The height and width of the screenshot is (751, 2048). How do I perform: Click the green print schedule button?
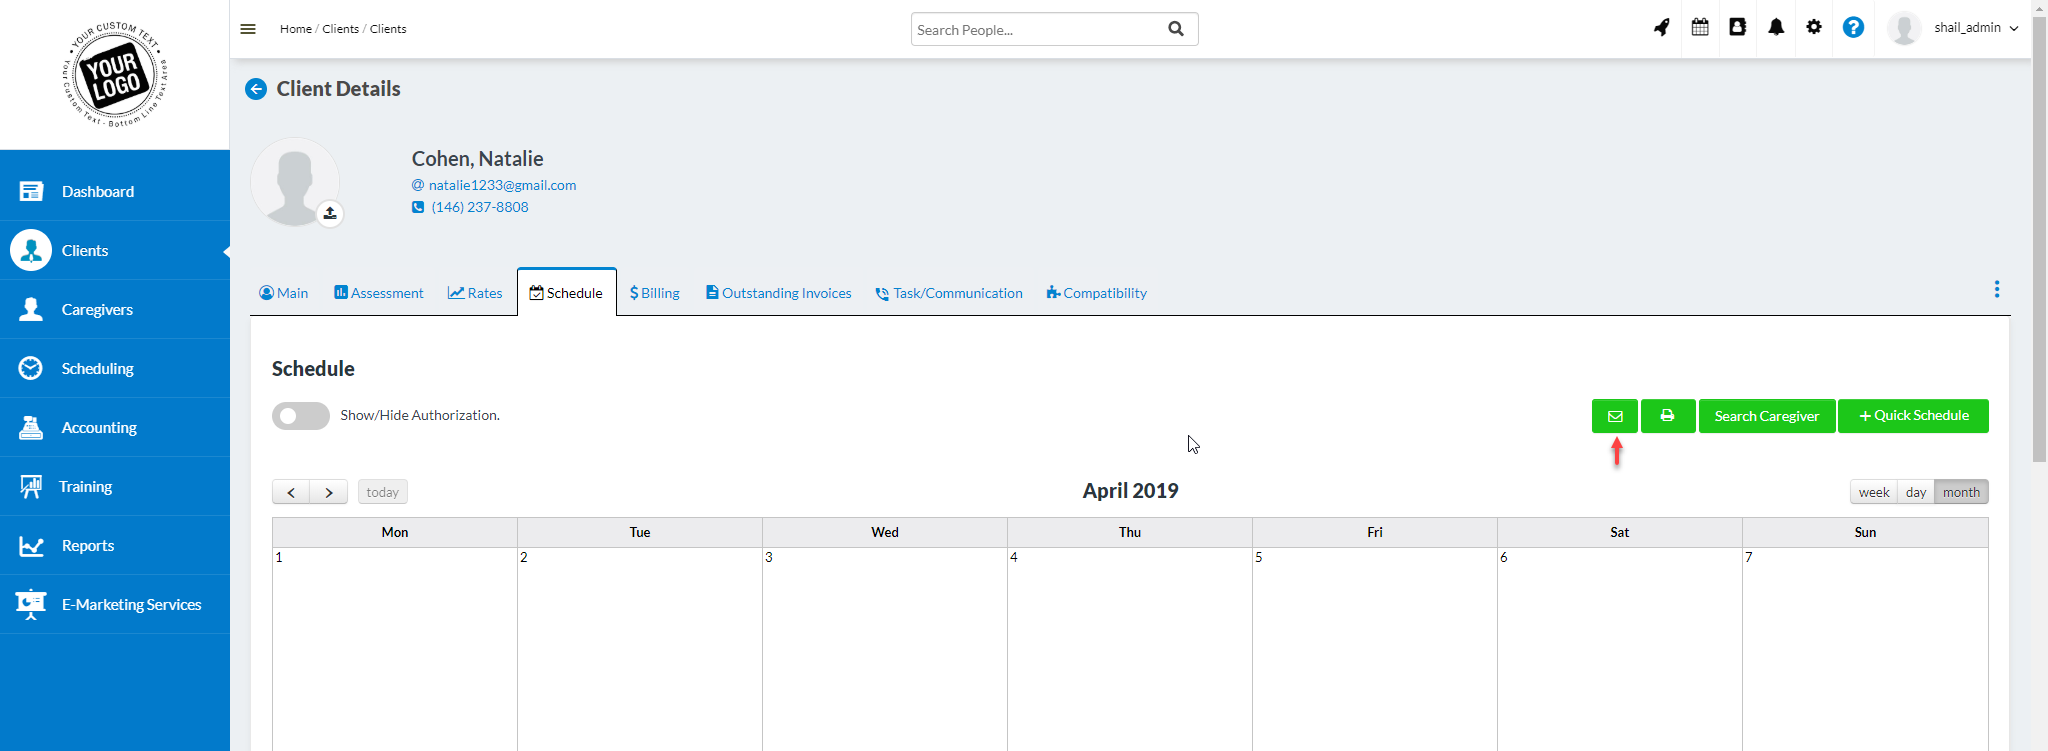pyautogui.click(x=1667, y=416)
